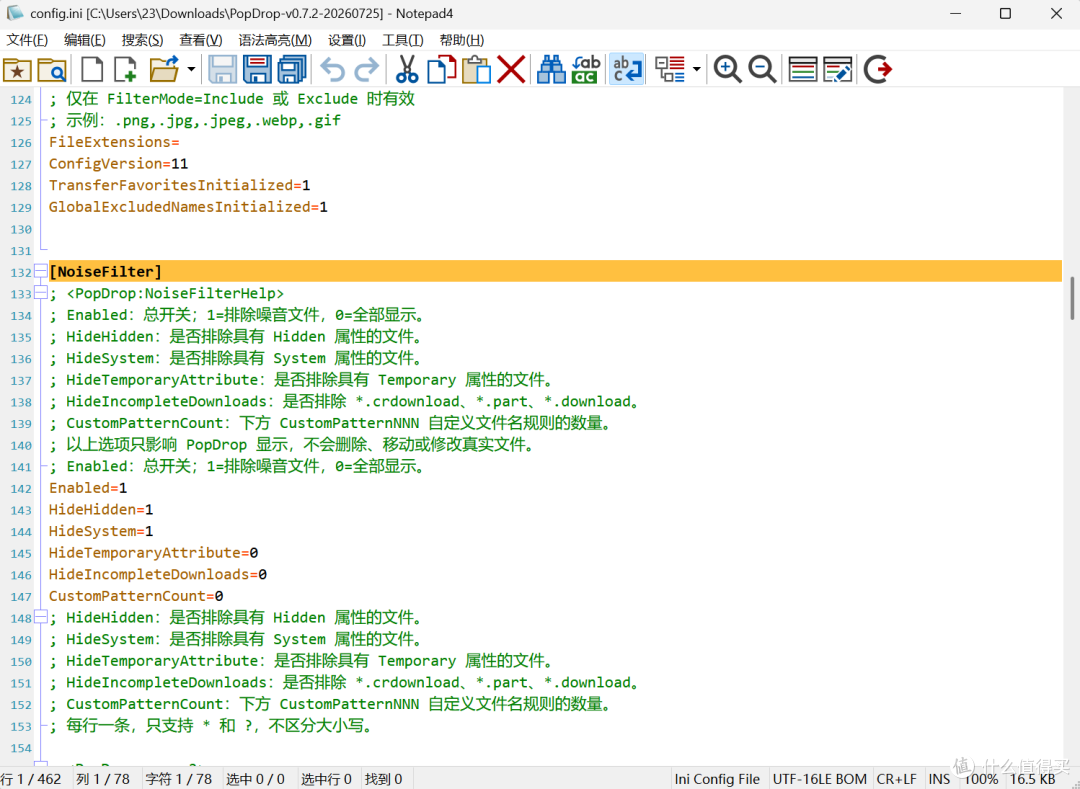This screenshot has width=1080, height=789.
Task: Open the Favorites folder icon
Action: 17,70
